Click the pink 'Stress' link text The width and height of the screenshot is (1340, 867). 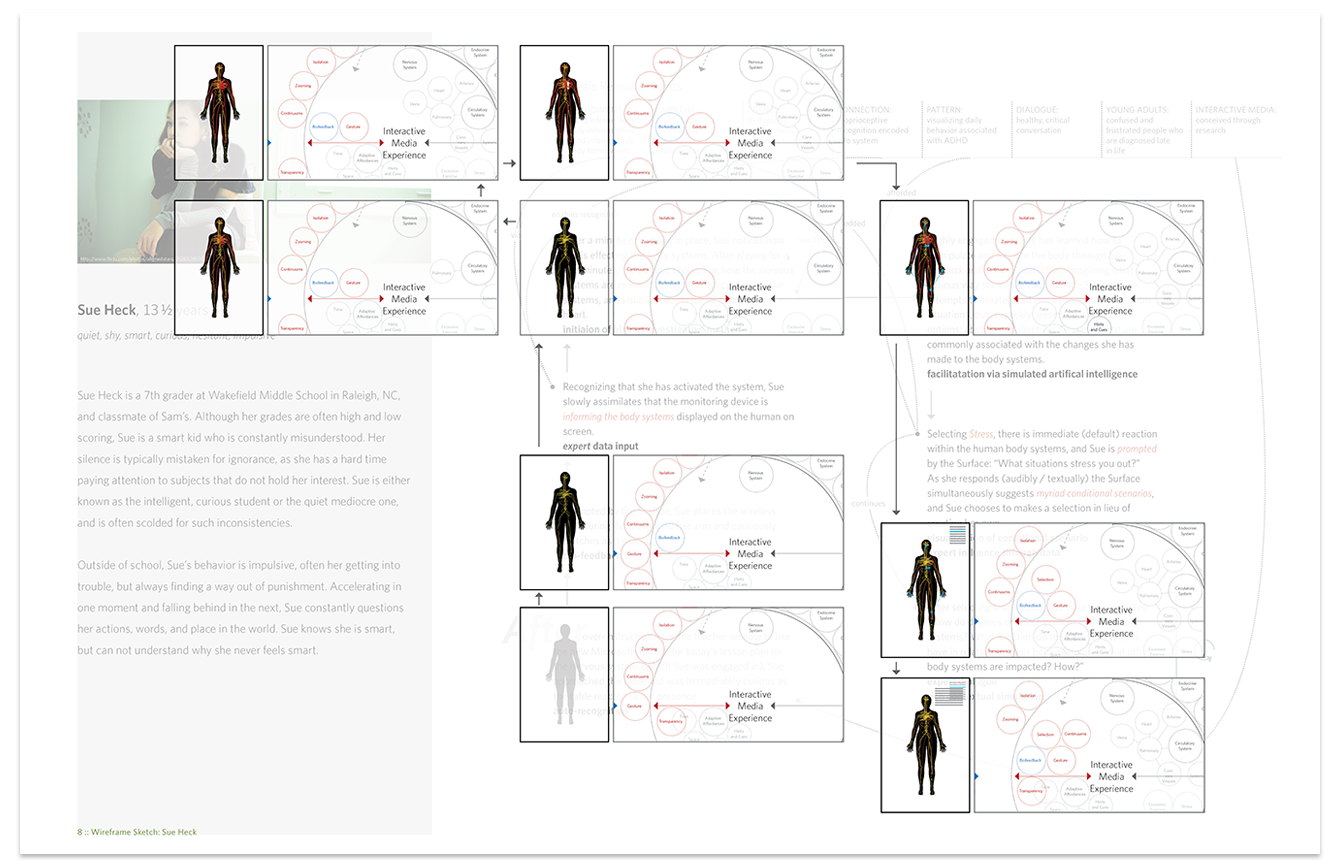click(x=981, y=434)
